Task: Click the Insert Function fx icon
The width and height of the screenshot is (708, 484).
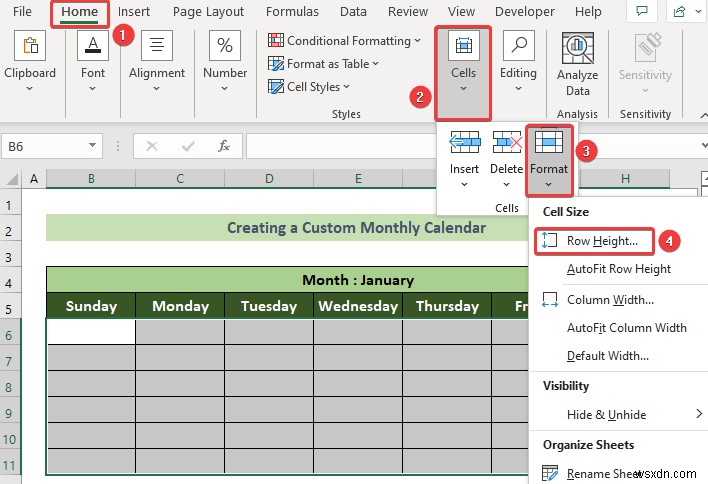Action: [x=224, y=146]
